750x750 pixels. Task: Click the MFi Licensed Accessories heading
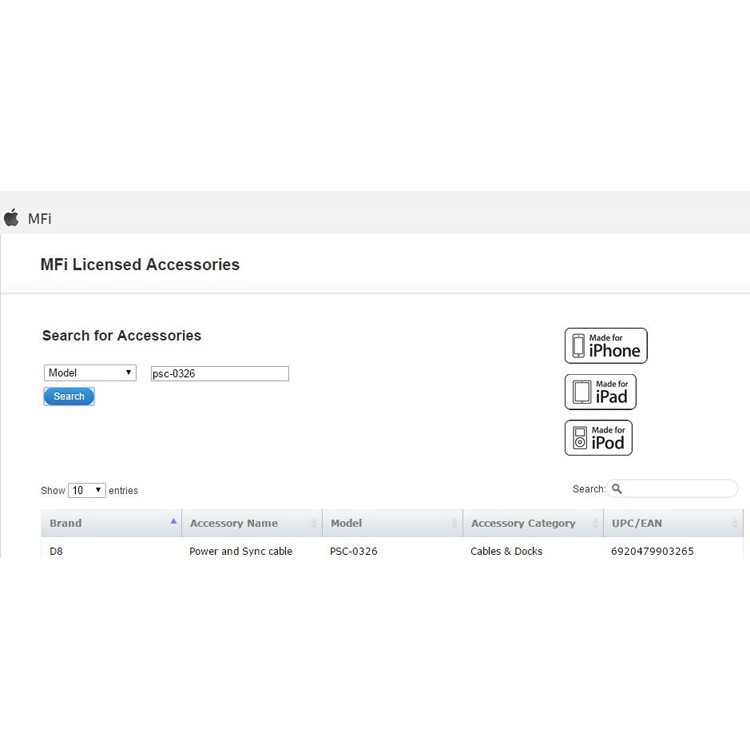point(140,265)
